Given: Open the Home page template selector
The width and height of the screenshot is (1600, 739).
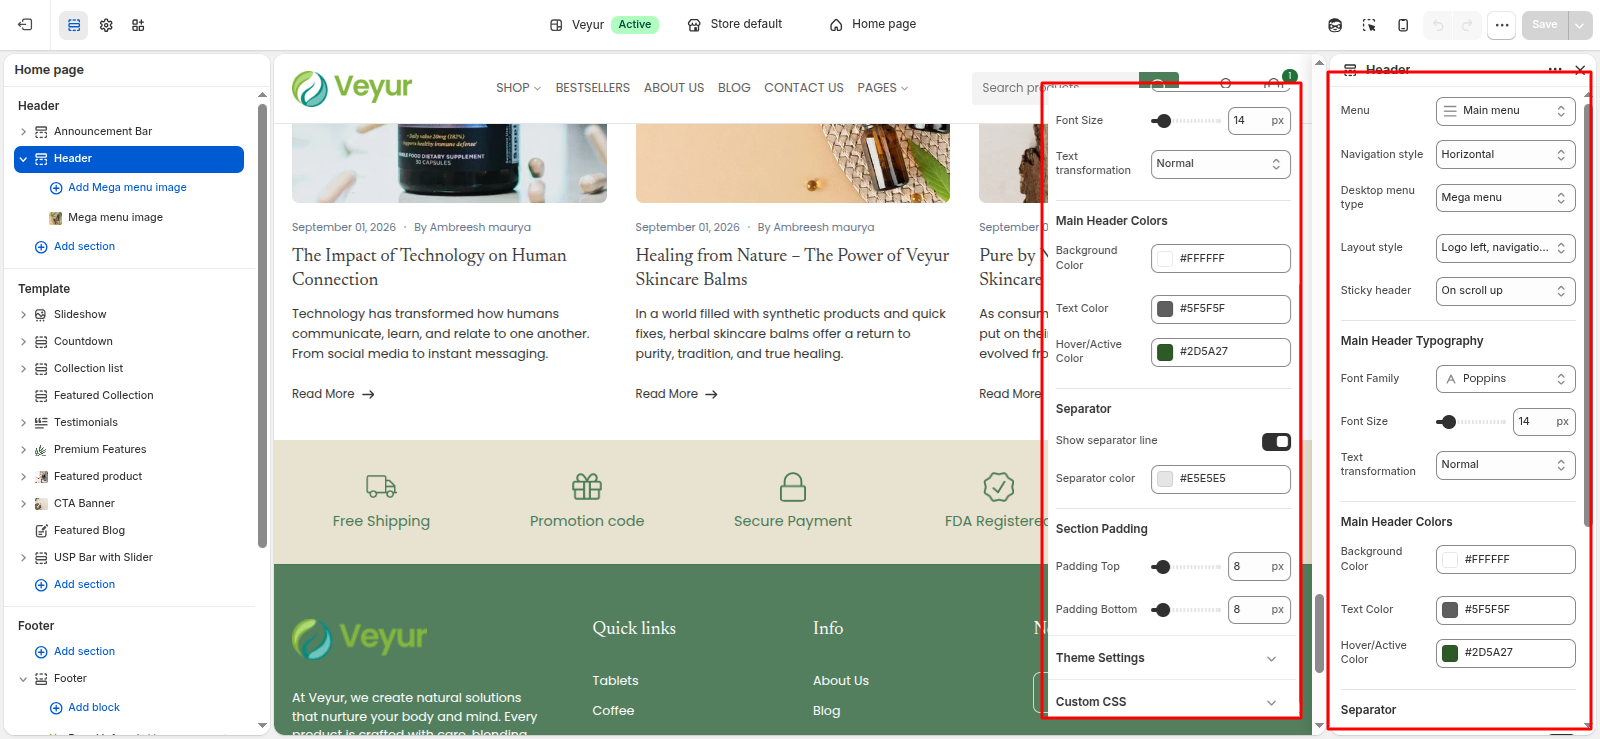Looking at the screenshot, I should tap(873, 25).
